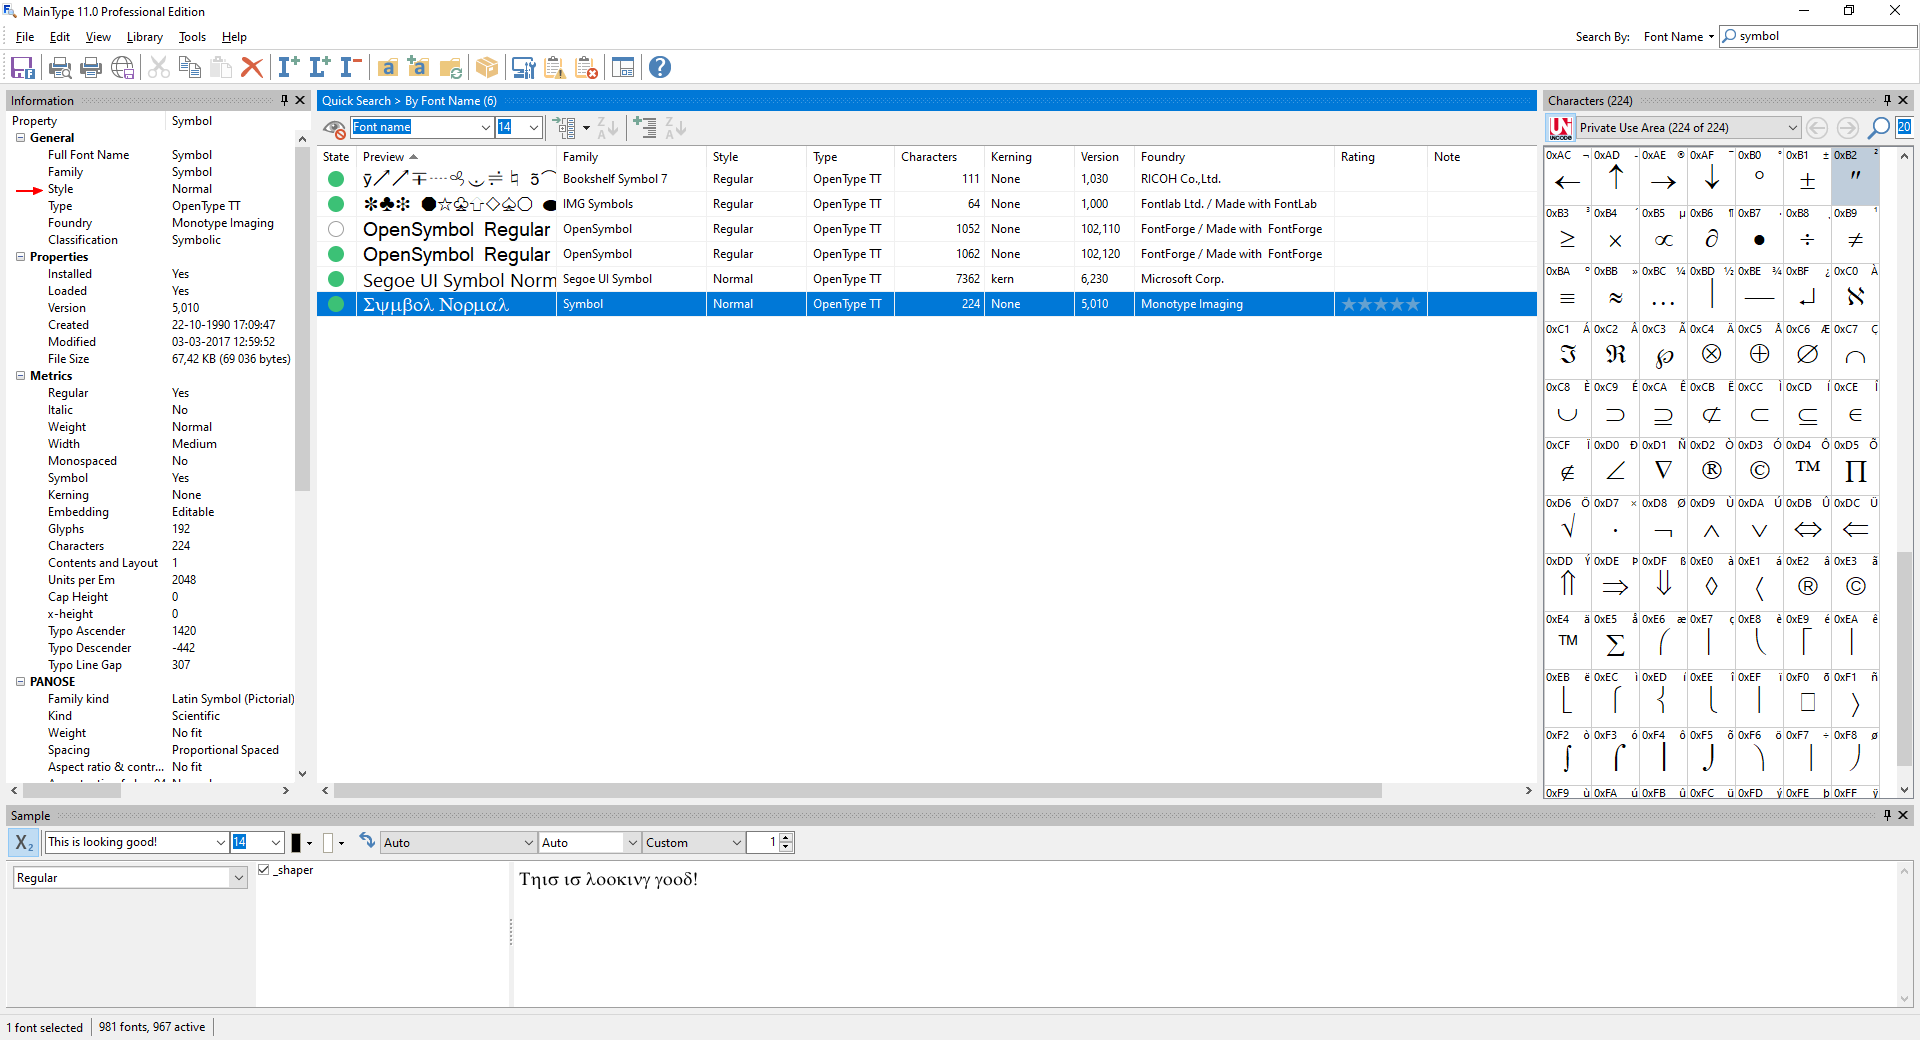Screen dimensions: 1920x1040
Task: Sort by Family column header
Action: (x=631, y=157)
